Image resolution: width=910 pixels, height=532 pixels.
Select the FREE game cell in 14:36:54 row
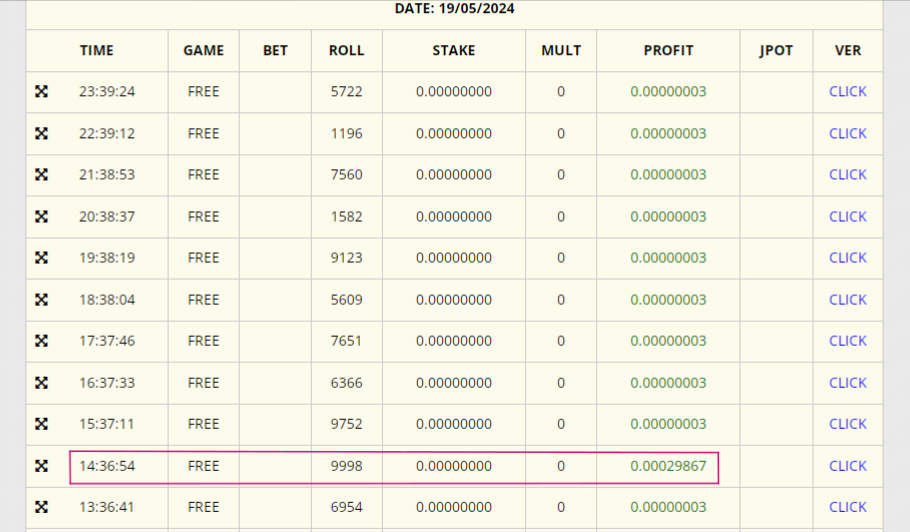click(x=204, y=466)
